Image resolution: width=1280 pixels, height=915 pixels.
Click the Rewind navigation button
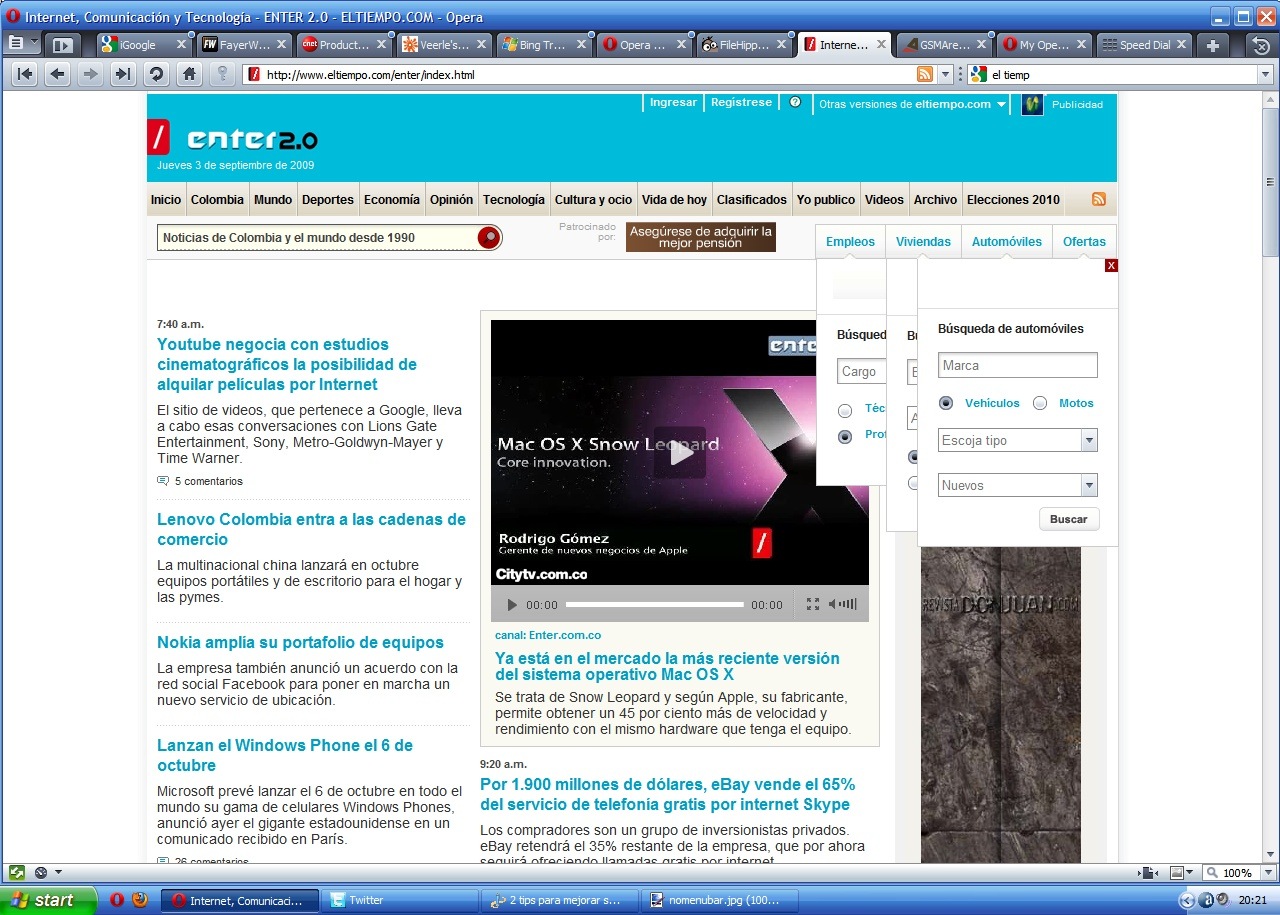tap(25, 74)
